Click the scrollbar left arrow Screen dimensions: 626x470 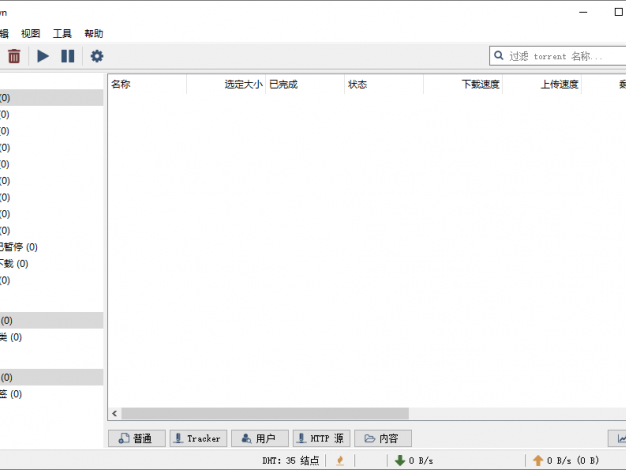(115, 413)
